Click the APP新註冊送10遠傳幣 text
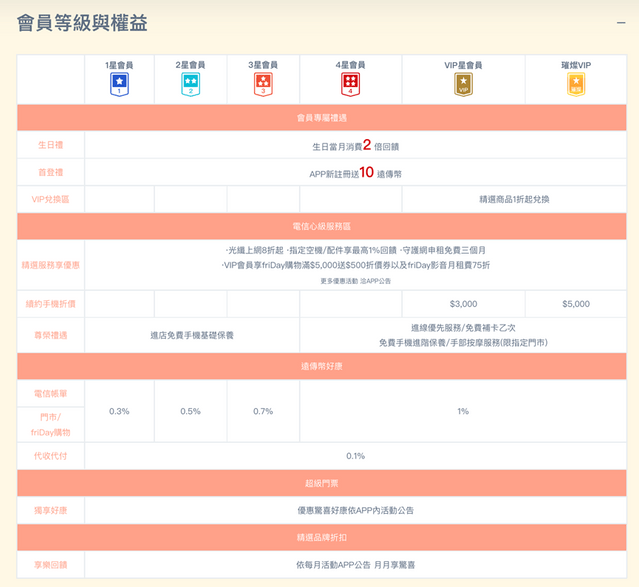Screen dimensions: 639x587 coord(355,173)
